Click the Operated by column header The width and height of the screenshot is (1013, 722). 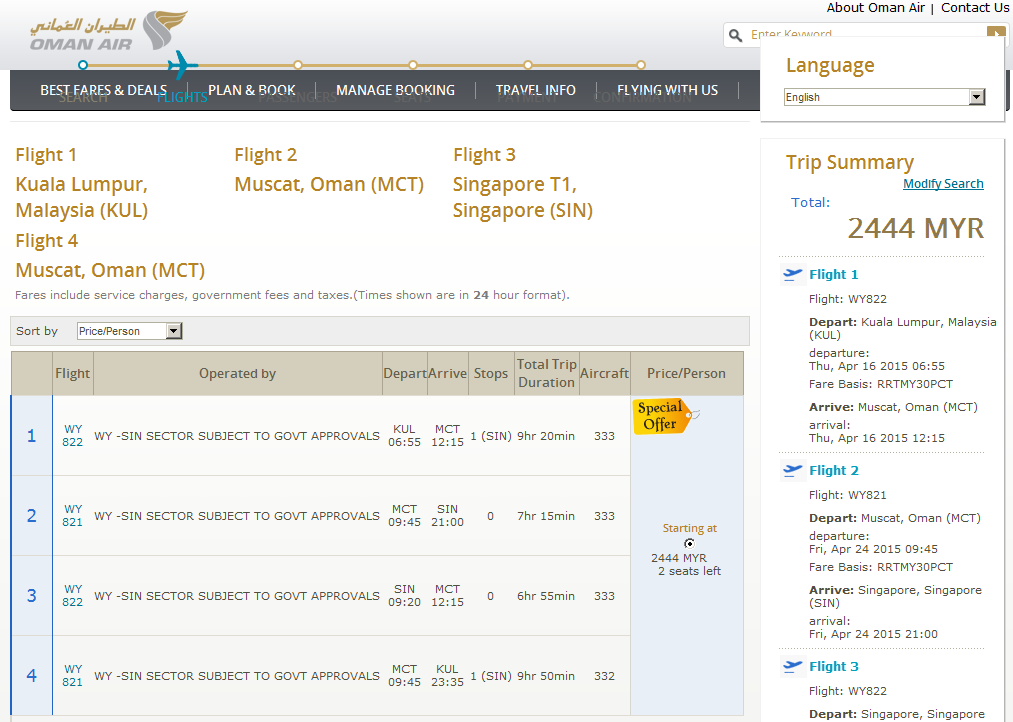point(237,373)
